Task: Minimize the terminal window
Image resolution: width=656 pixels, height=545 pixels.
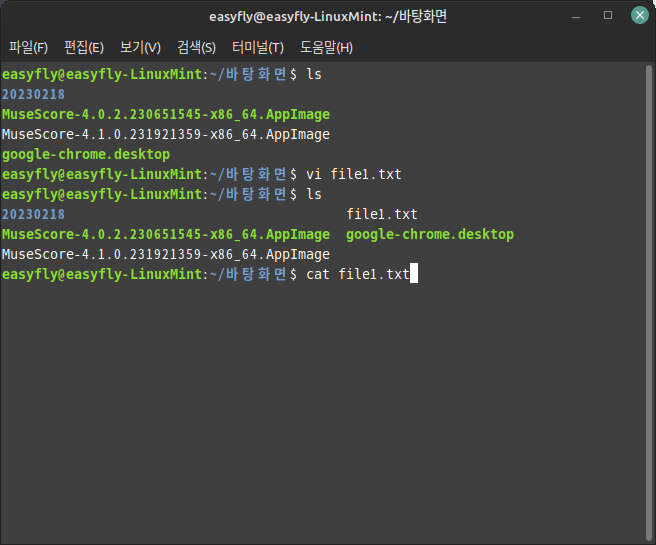Action: (576, 17)
